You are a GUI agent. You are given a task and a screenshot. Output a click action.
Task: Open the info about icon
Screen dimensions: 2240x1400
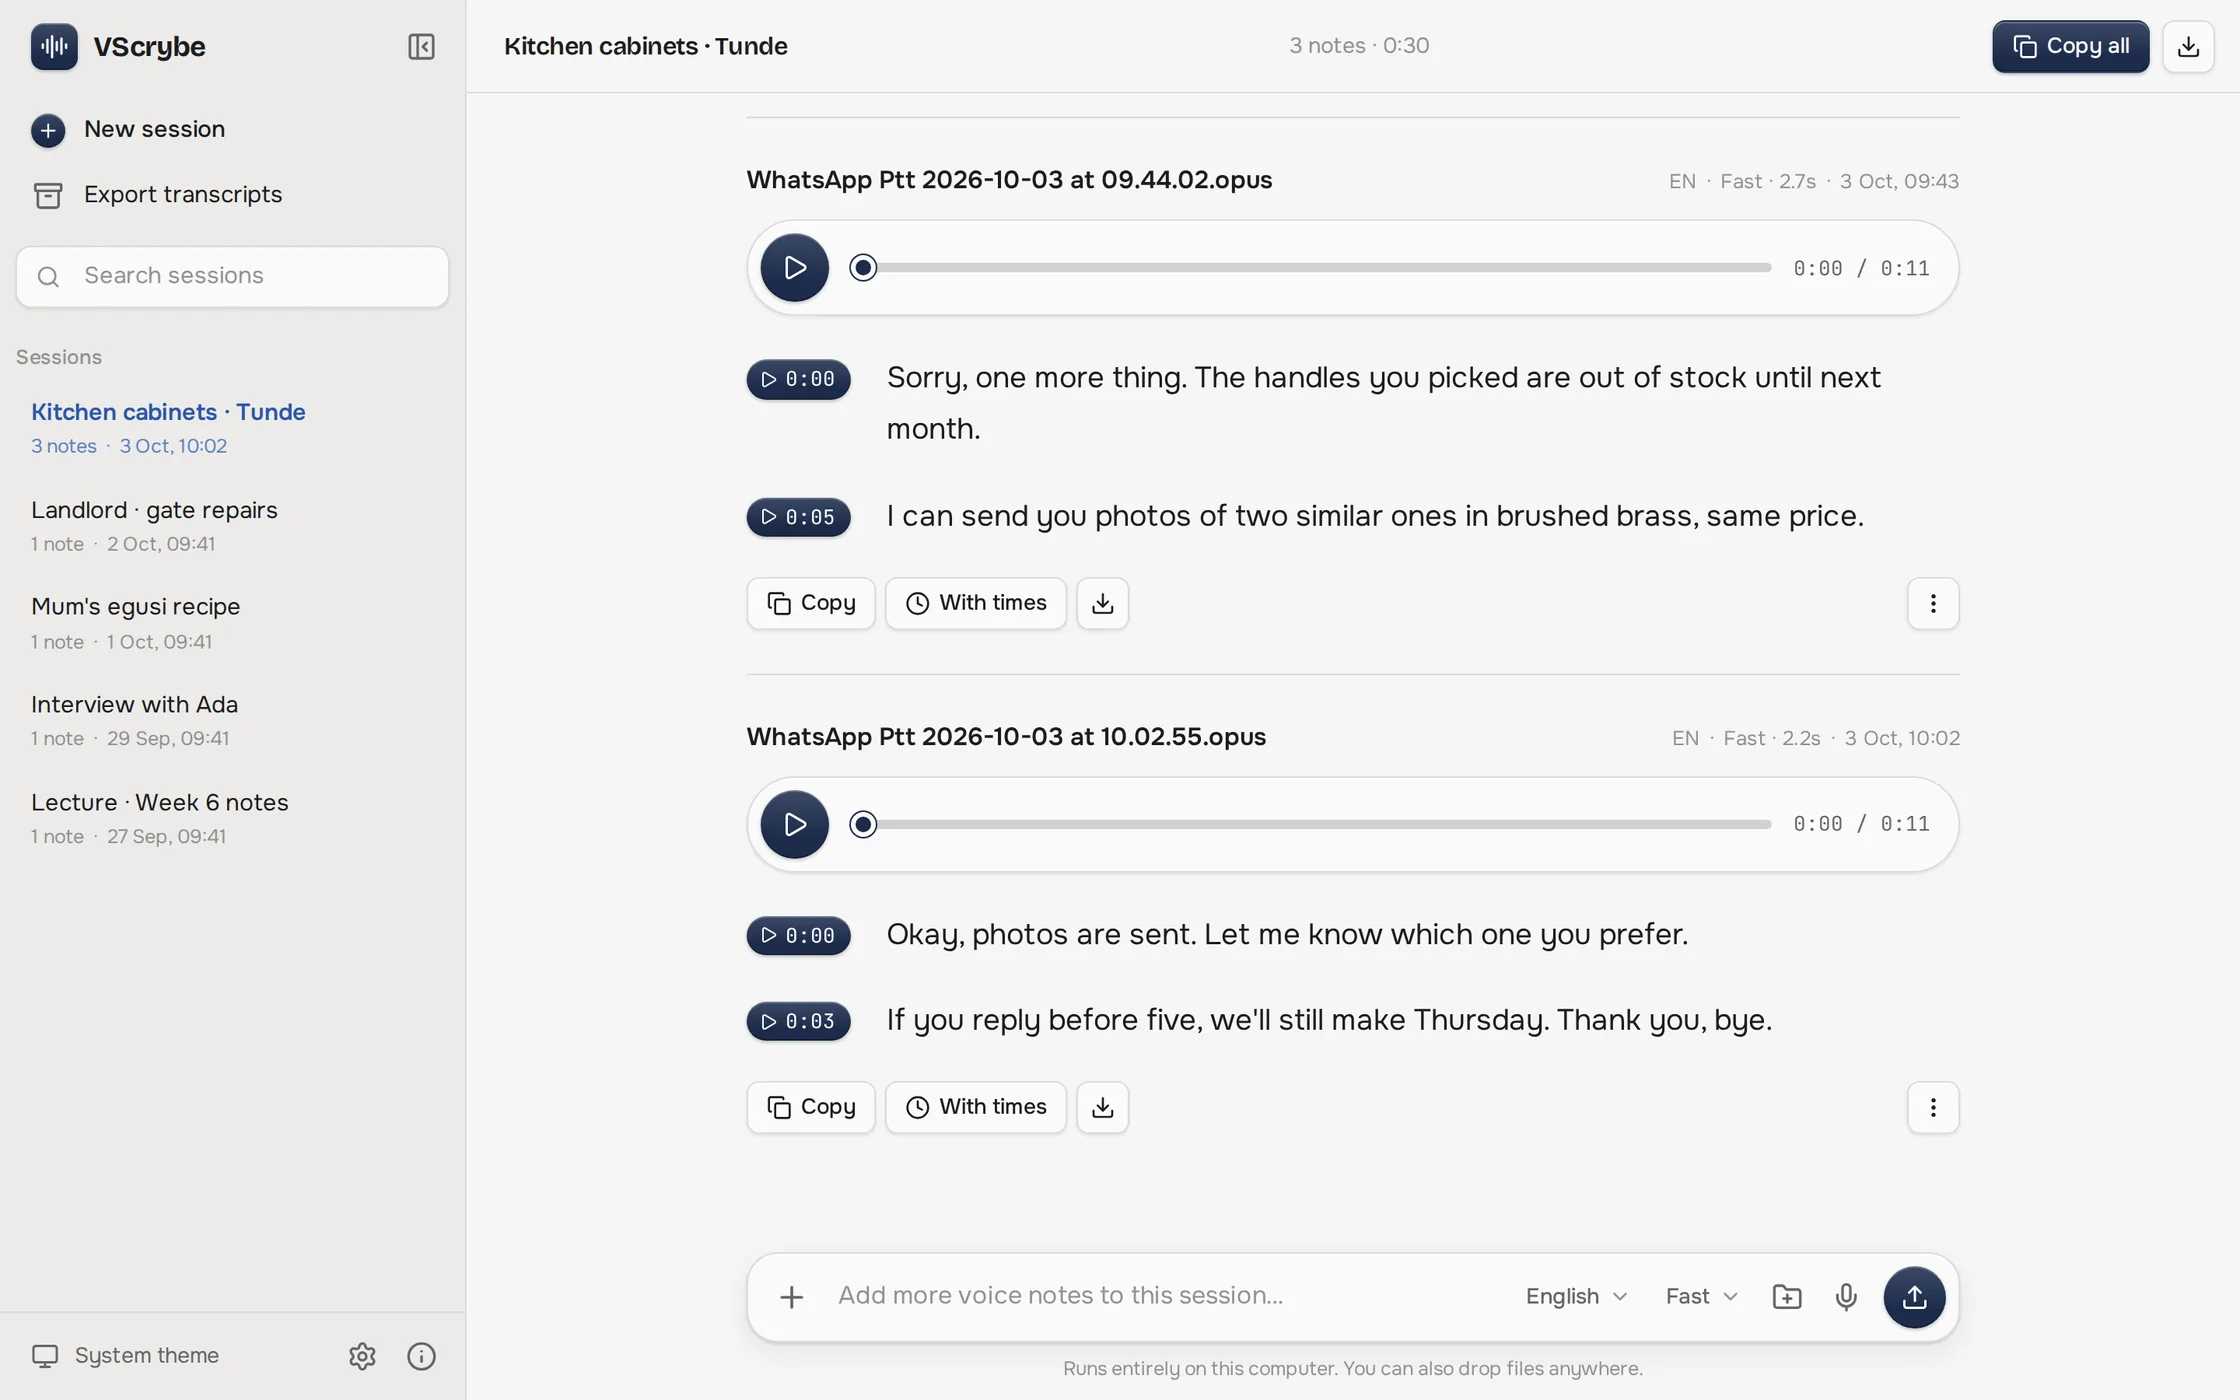(x=421, y=1356)
